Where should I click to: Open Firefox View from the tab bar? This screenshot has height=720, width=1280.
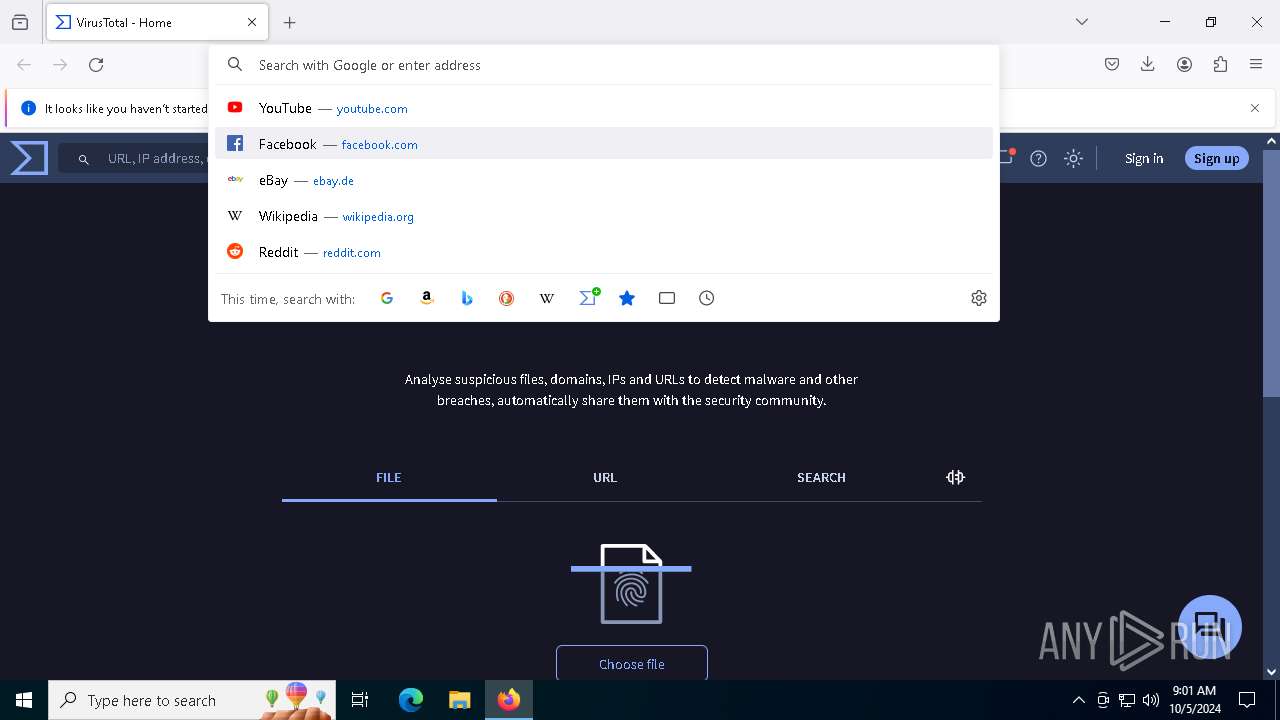click(x=20, y=22)
